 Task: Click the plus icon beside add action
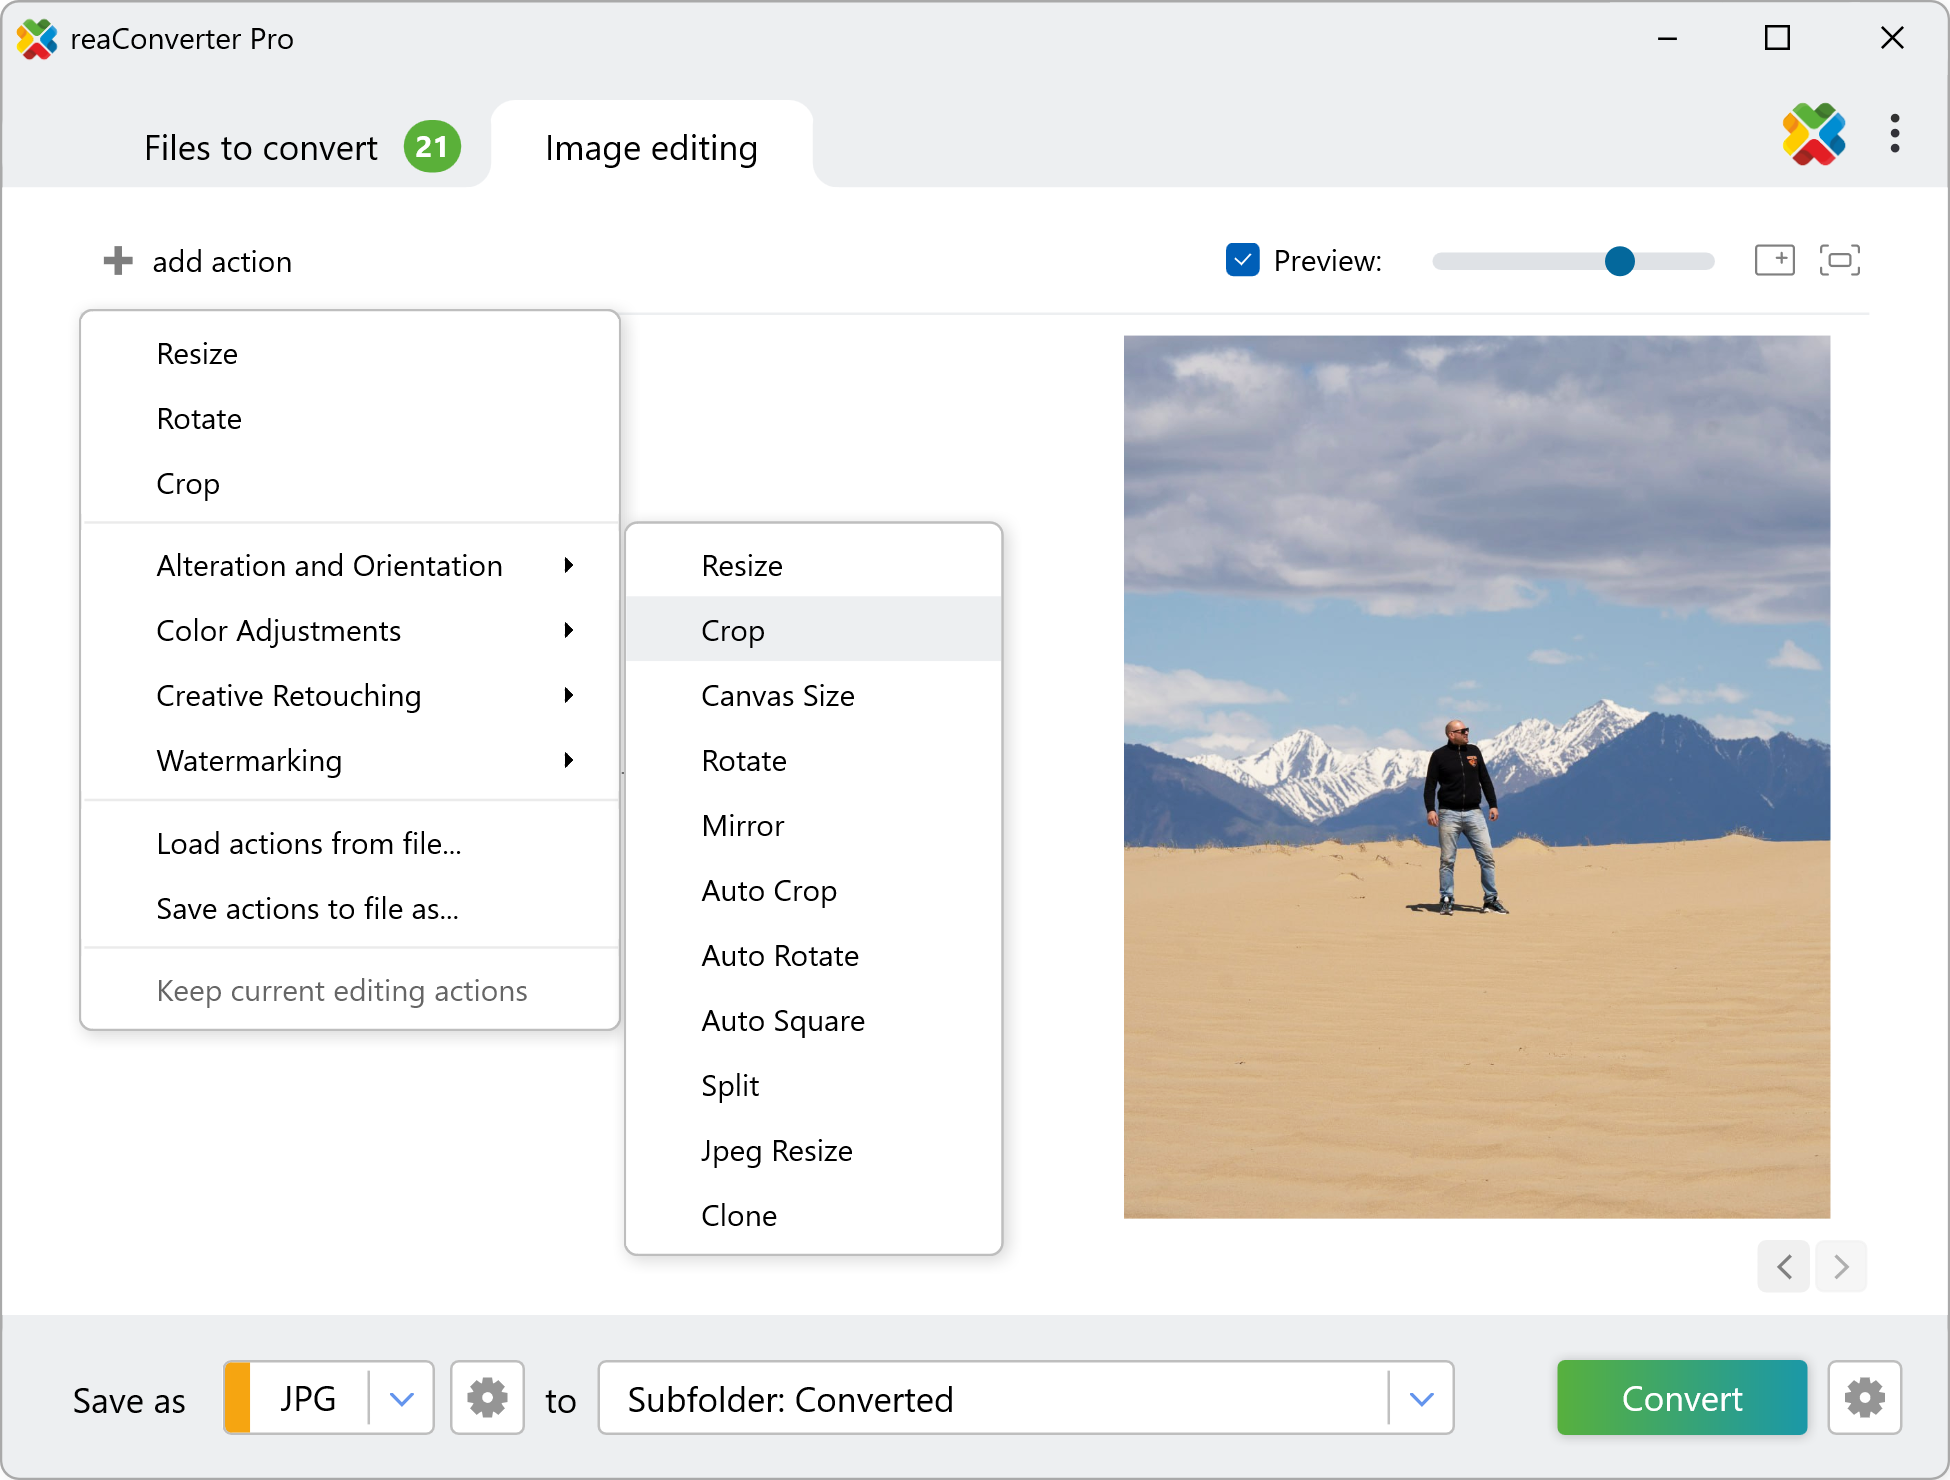118,261
